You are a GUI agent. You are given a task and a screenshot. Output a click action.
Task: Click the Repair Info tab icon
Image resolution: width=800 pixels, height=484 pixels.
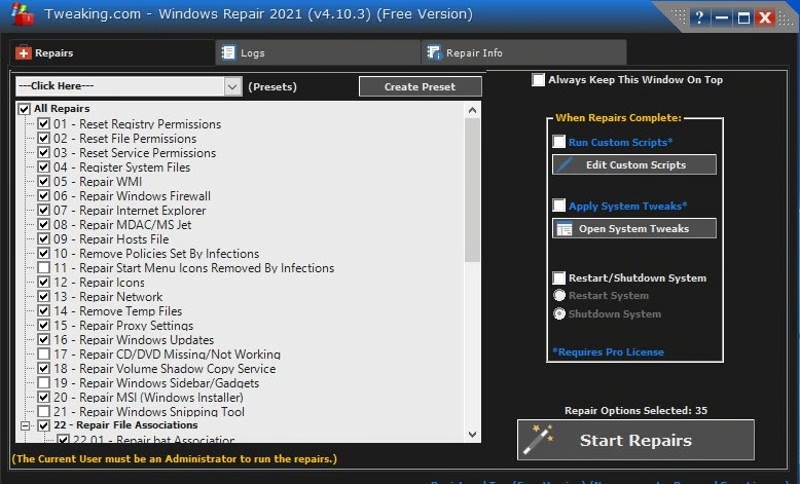pyautogui.click(x=434, y=53)
